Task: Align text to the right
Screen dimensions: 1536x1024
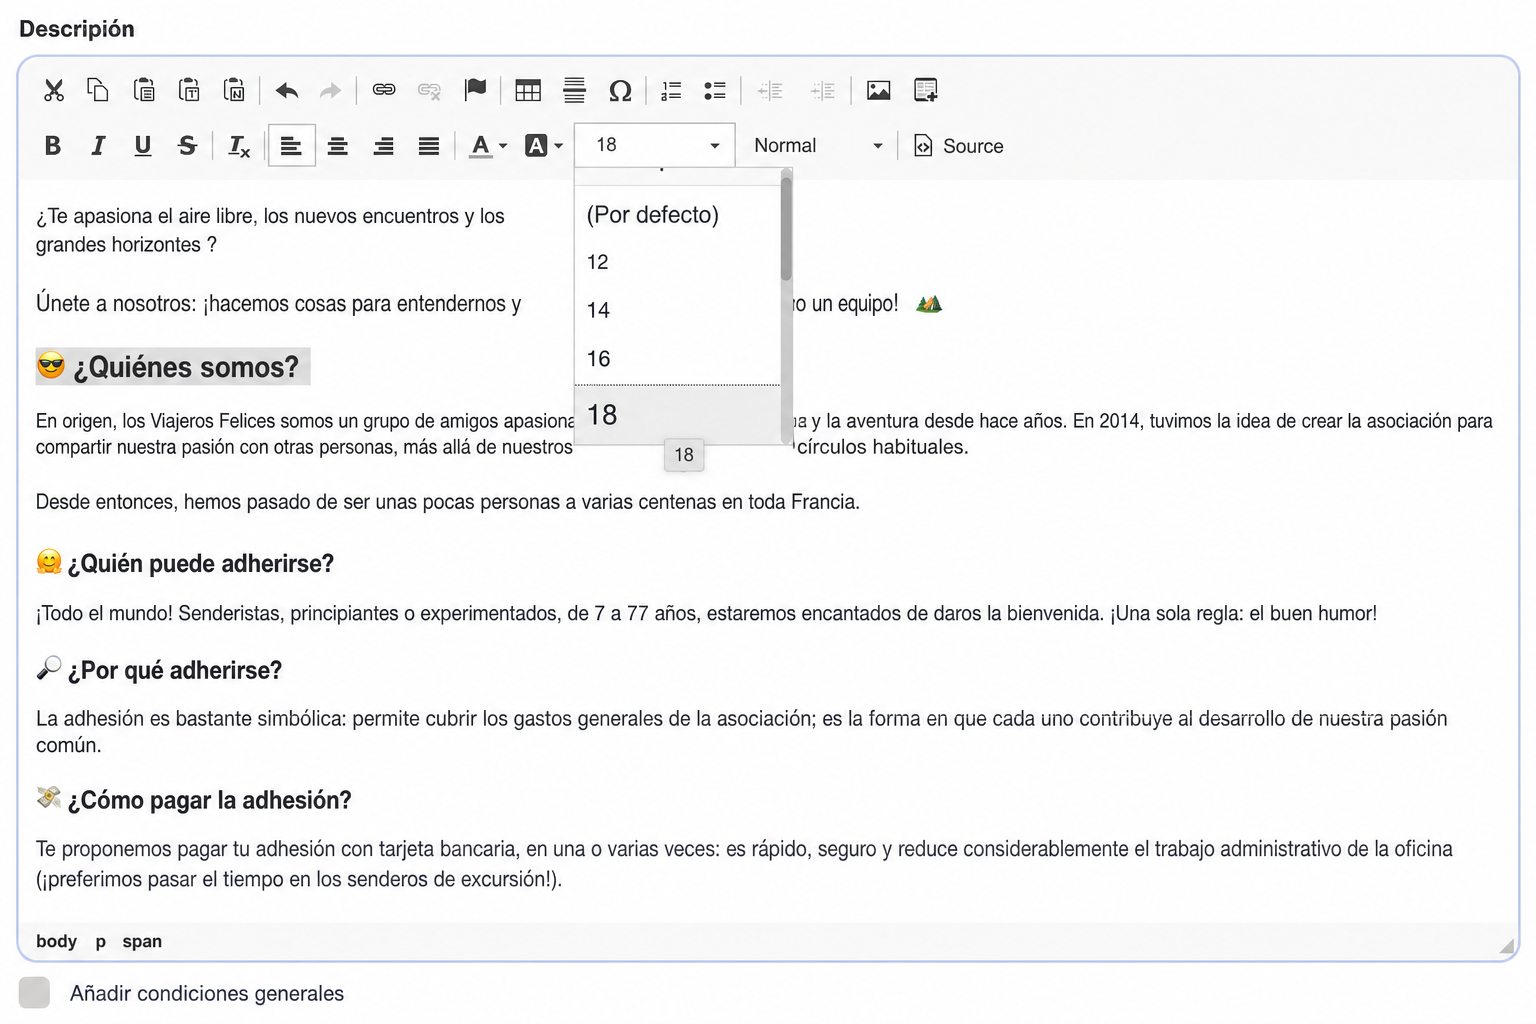Action: pyautogui.click(x=383, y=146)
